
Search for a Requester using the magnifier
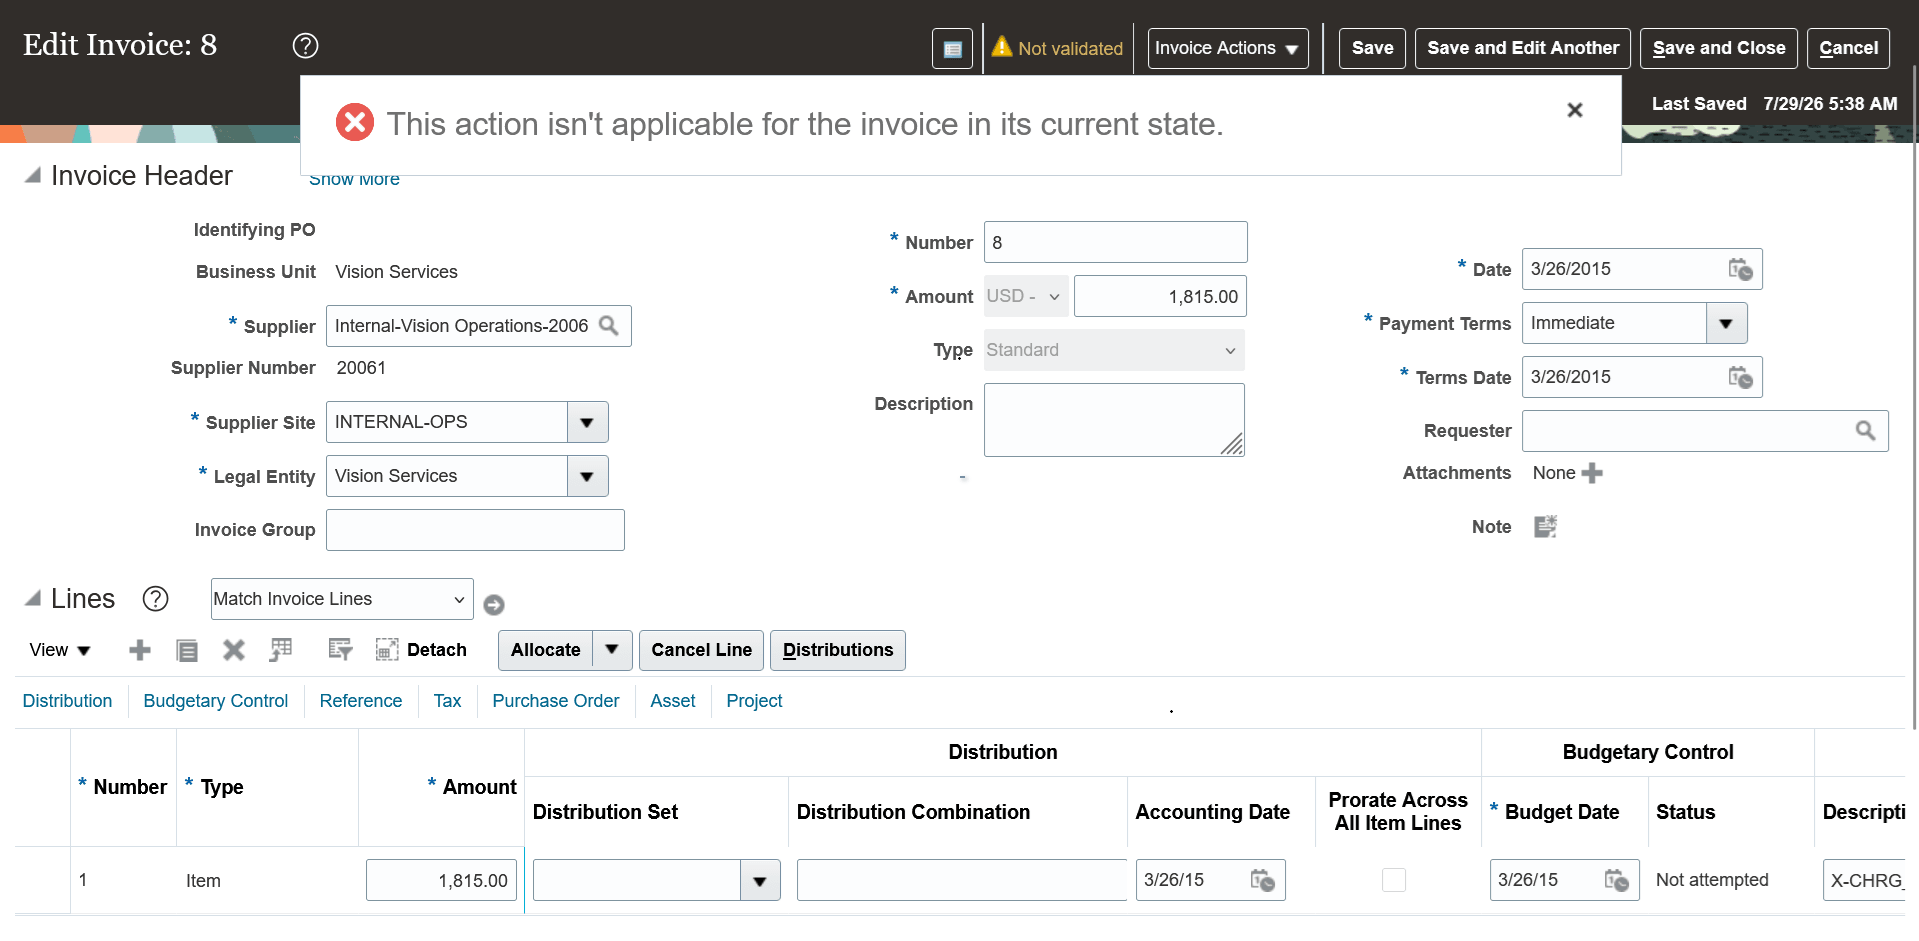[1865, 431]
